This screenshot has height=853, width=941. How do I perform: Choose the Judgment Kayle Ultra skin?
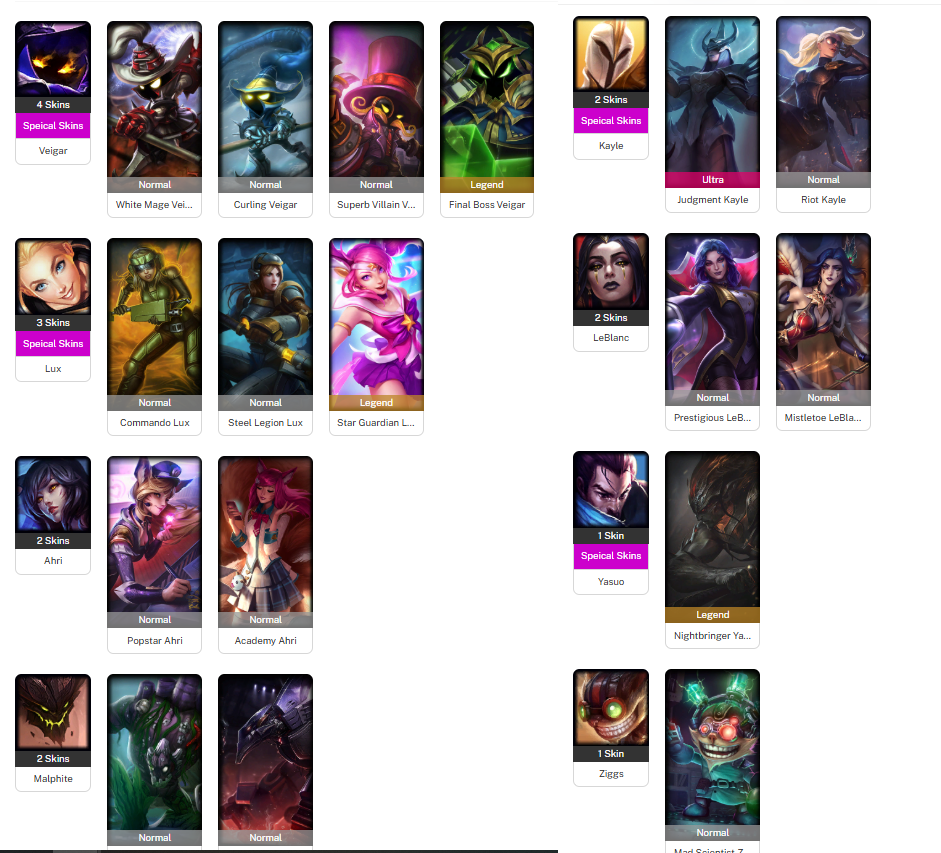712,114
